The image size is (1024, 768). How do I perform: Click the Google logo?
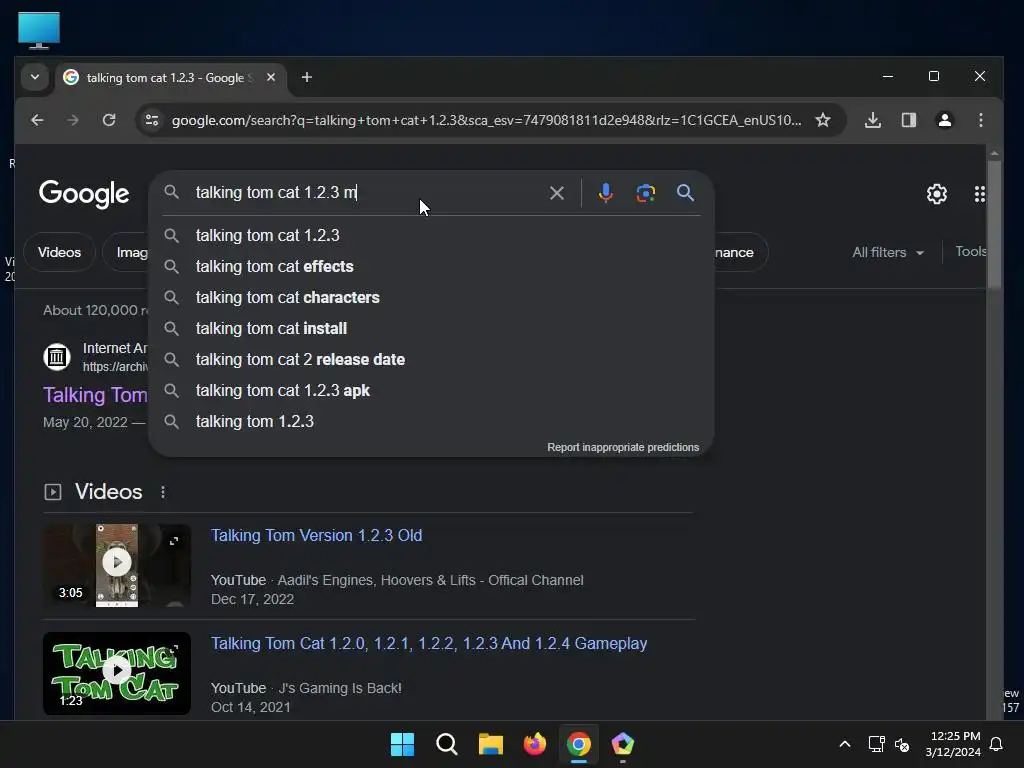click(x=84, y=194)
